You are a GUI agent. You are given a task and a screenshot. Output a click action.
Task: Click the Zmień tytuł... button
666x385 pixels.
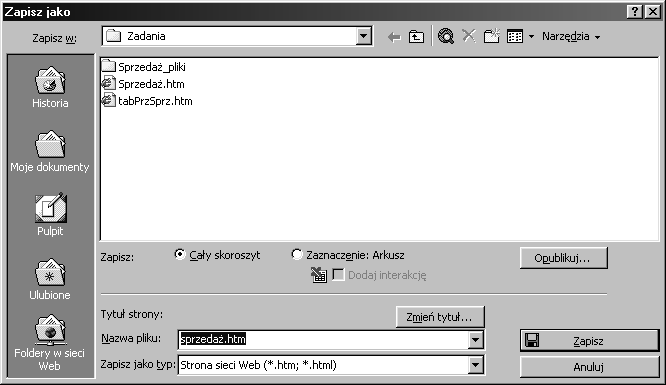point(440,317)
